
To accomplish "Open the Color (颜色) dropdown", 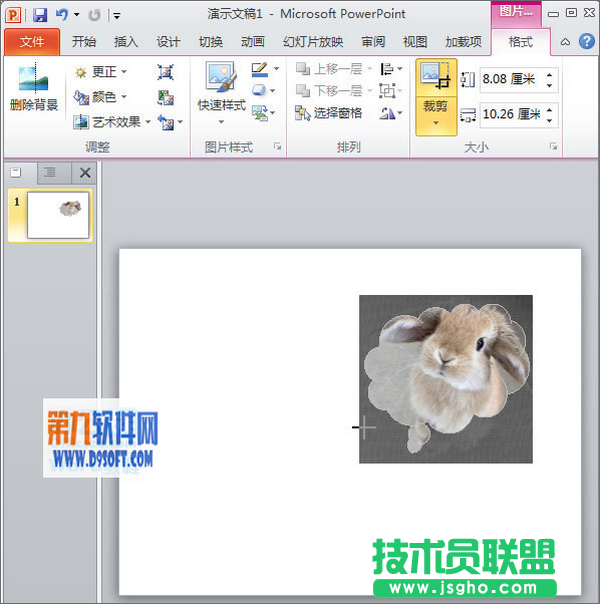I will (101, 97).
